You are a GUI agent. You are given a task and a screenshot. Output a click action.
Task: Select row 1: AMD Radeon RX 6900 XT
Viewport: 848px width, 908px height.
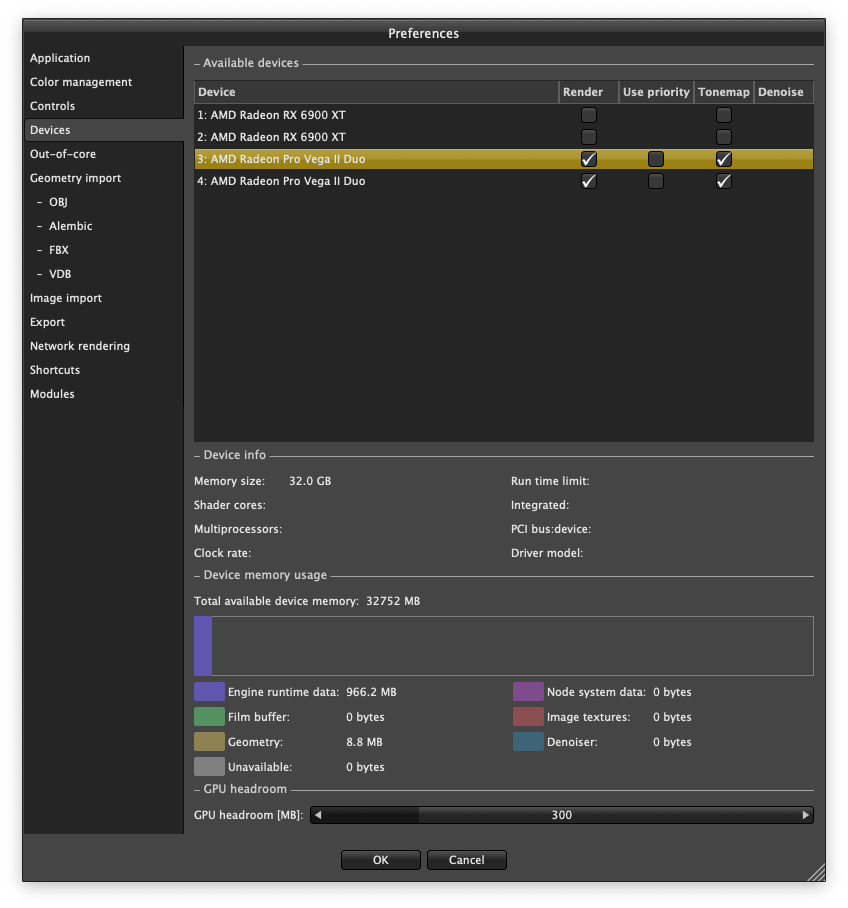[503, 115]
